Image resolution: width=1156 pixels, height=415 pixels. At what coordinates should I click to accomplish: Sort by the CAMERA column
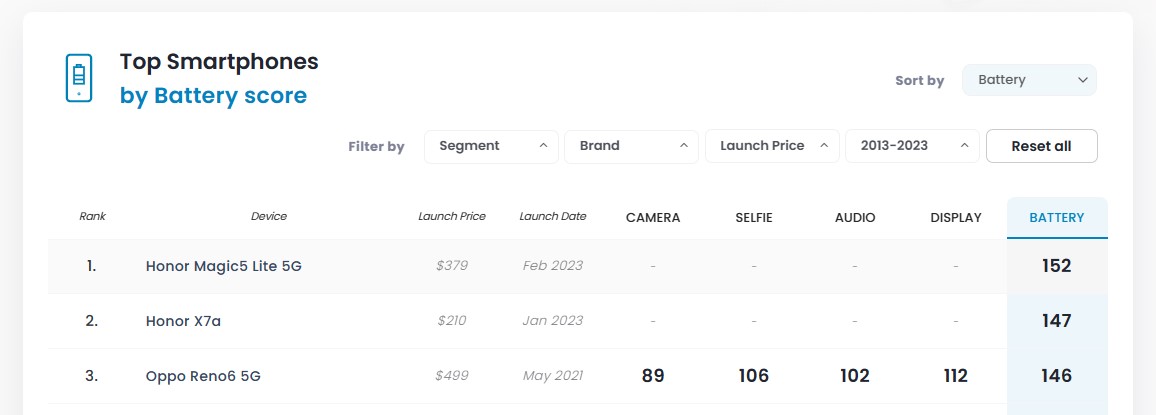pos(653,217)
